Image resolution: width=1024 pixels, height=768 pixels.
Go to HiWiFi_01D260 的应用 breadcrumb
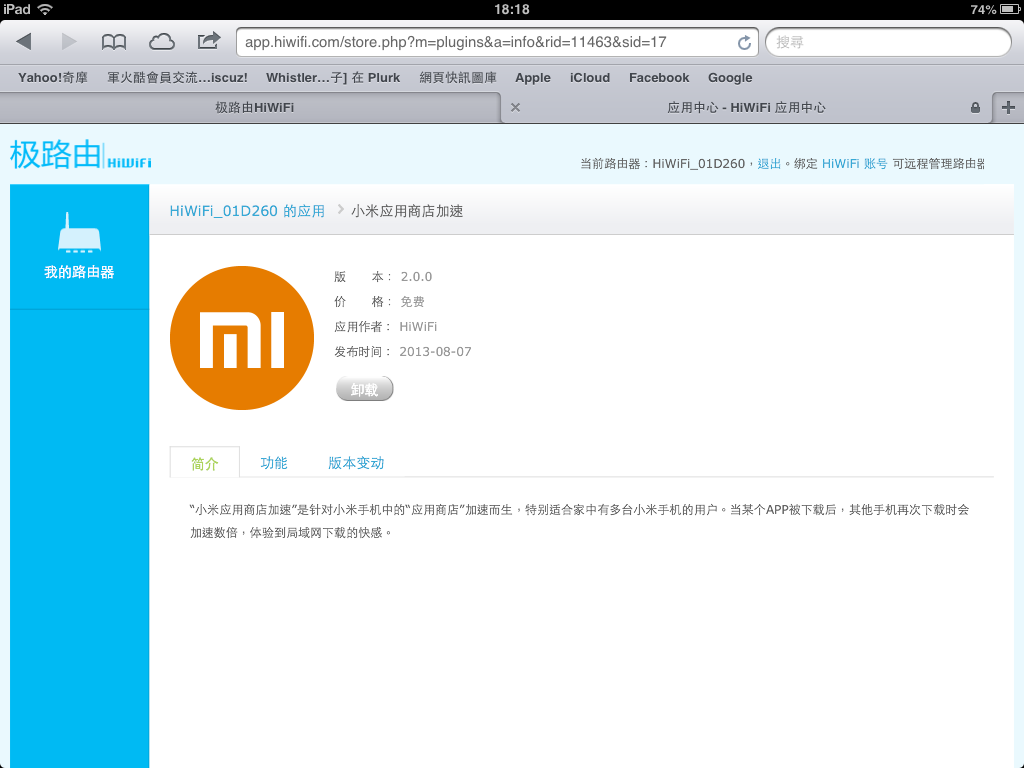pyautogui.click(x=247, y=211)
